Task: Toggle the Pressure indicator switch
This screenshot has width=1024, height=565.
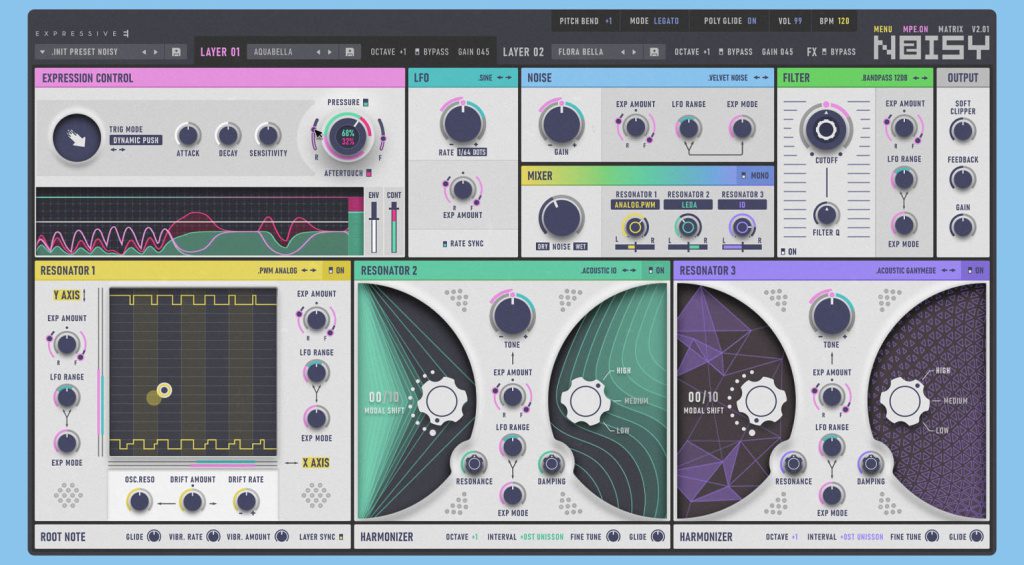Action: (x=366, y=103)
